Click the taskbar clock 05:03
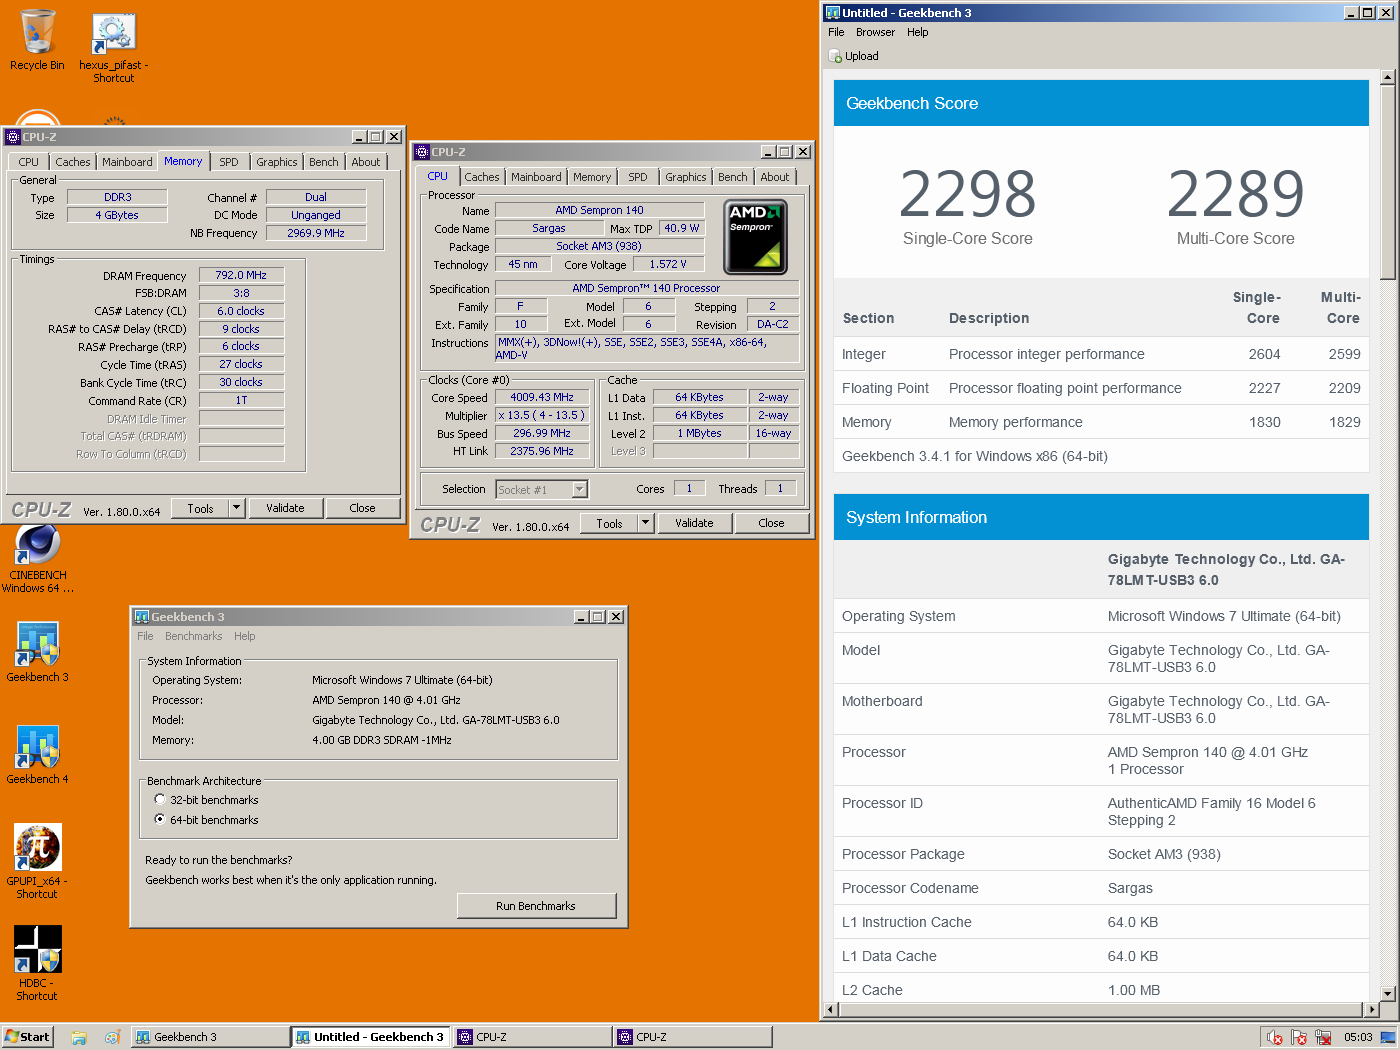The width and height of the screenshot is (1400, 1050). pyautogui.click(x=1358, y=1038)
